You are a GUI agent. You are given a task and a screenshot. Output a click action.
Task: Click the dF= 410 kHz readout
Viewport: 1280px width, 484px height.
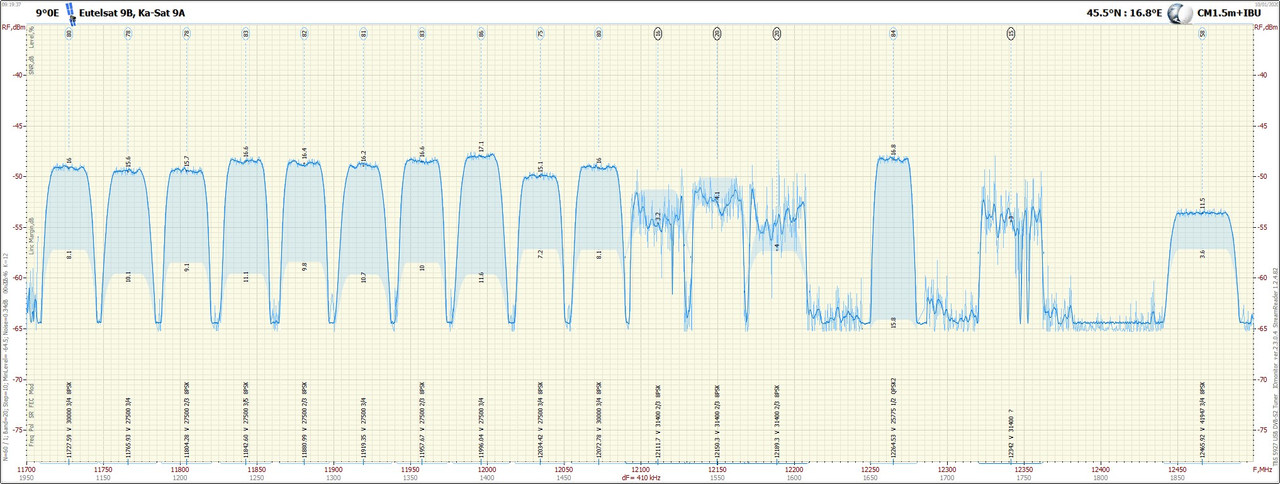[640, 478]
